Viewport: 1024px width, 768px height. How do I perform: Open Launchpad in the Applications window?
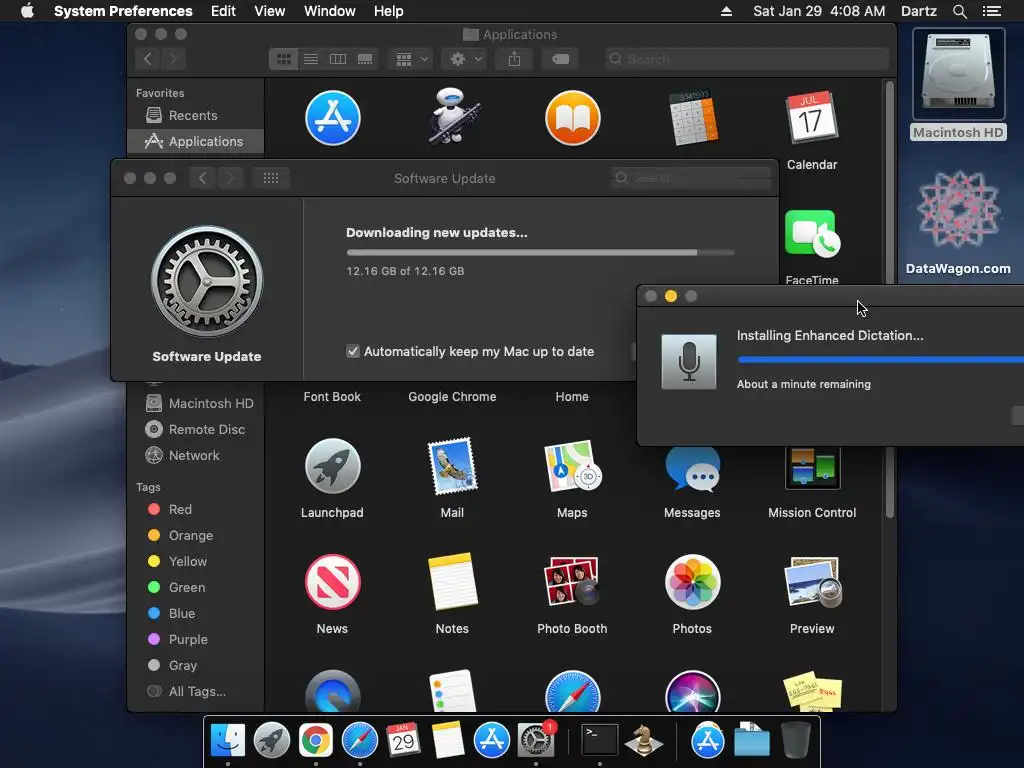[332, 466]
